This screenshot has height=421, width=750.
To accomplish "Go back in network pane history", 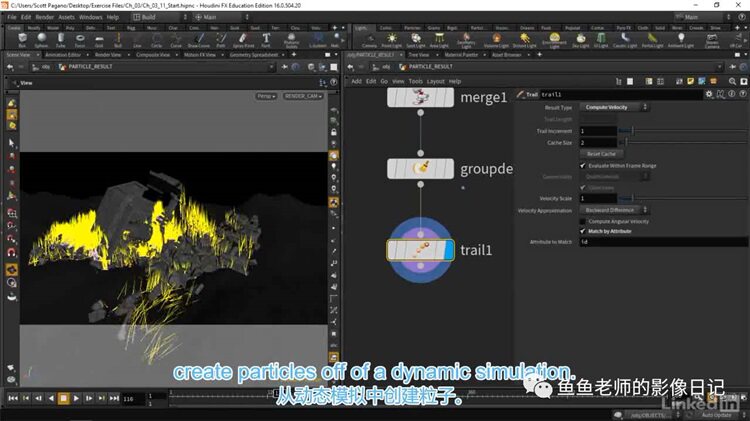I will (x=350, y=67).
